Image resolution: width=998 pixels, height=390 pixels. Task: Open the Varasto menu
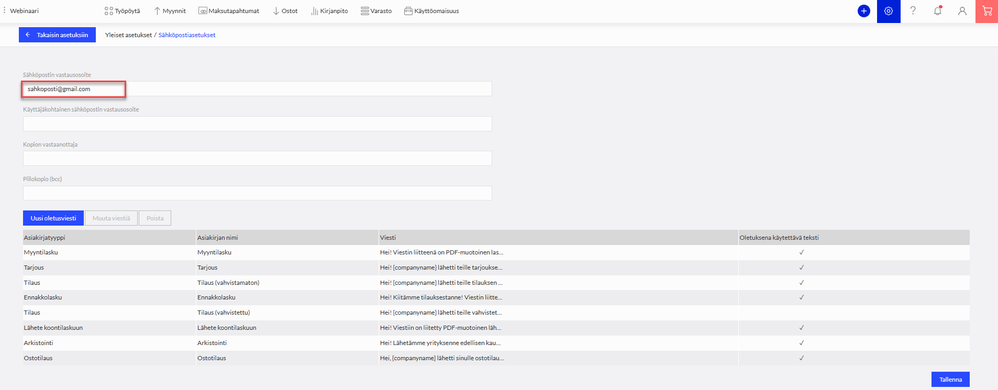coord(376,11)
